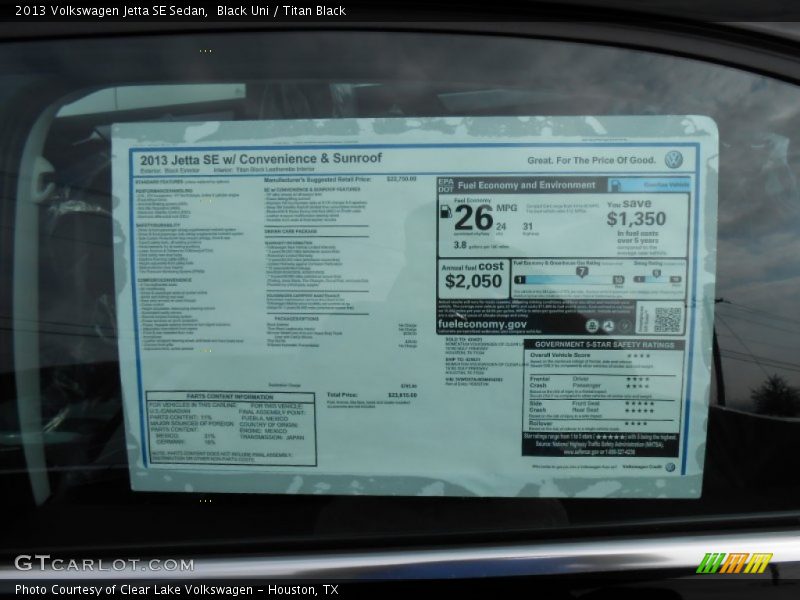Click the '$1,350' savings amount
This screenshot has height=600, width=800.
[636, 219]
